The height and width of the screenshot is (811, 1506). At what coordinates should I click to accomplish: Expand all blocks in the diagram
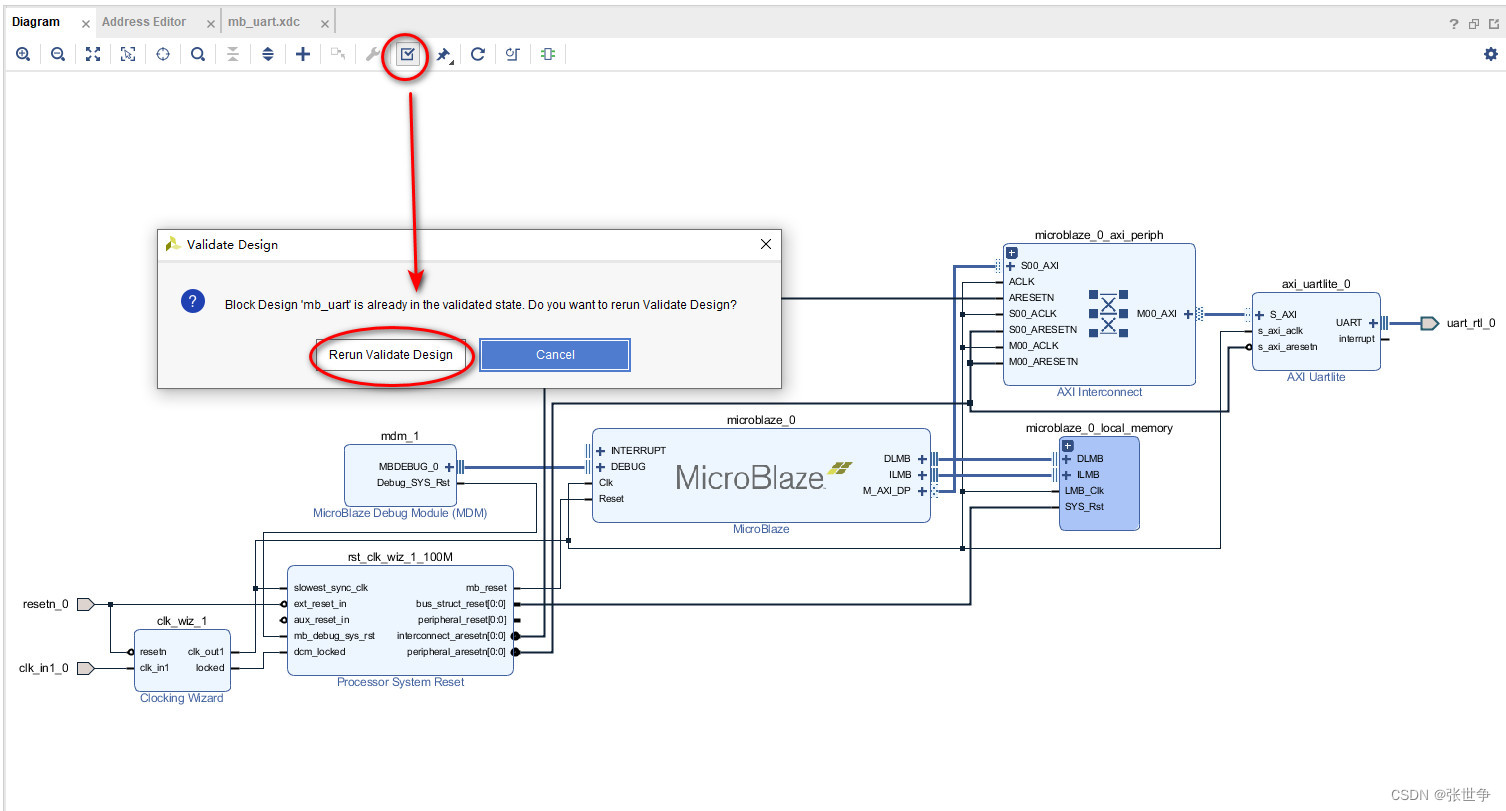268,54
